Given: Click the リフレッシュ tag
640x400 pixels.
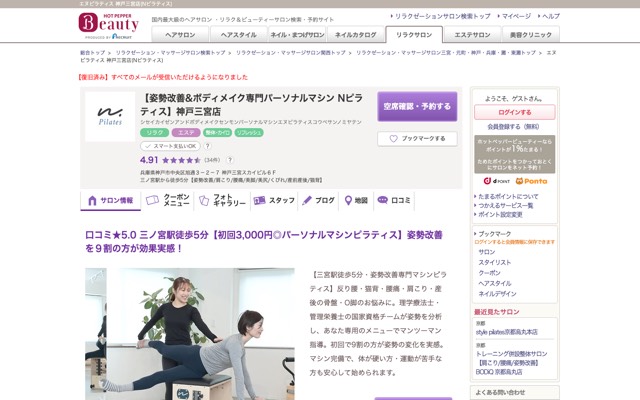Looking at the screenshot, I should pyautogui.click(x=249, y=133).
